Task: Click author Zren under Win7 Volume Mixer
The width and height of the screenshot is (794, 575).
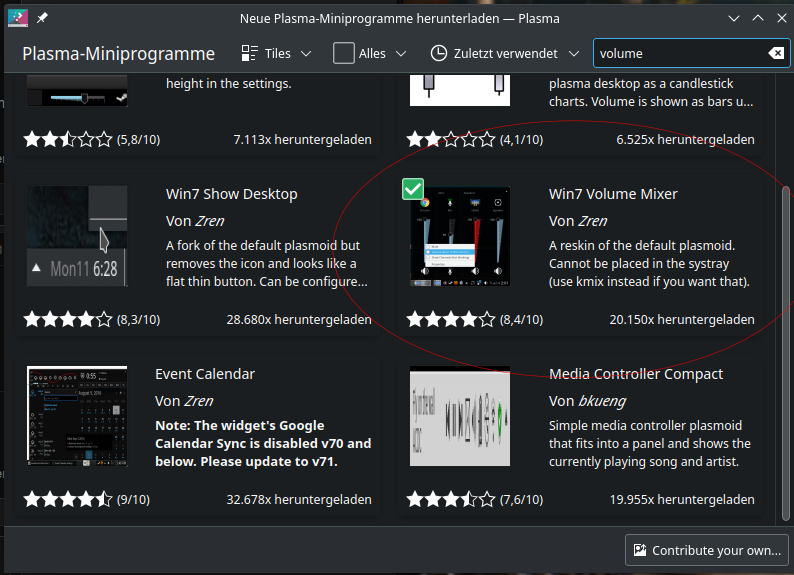Action: coord(592,221)
